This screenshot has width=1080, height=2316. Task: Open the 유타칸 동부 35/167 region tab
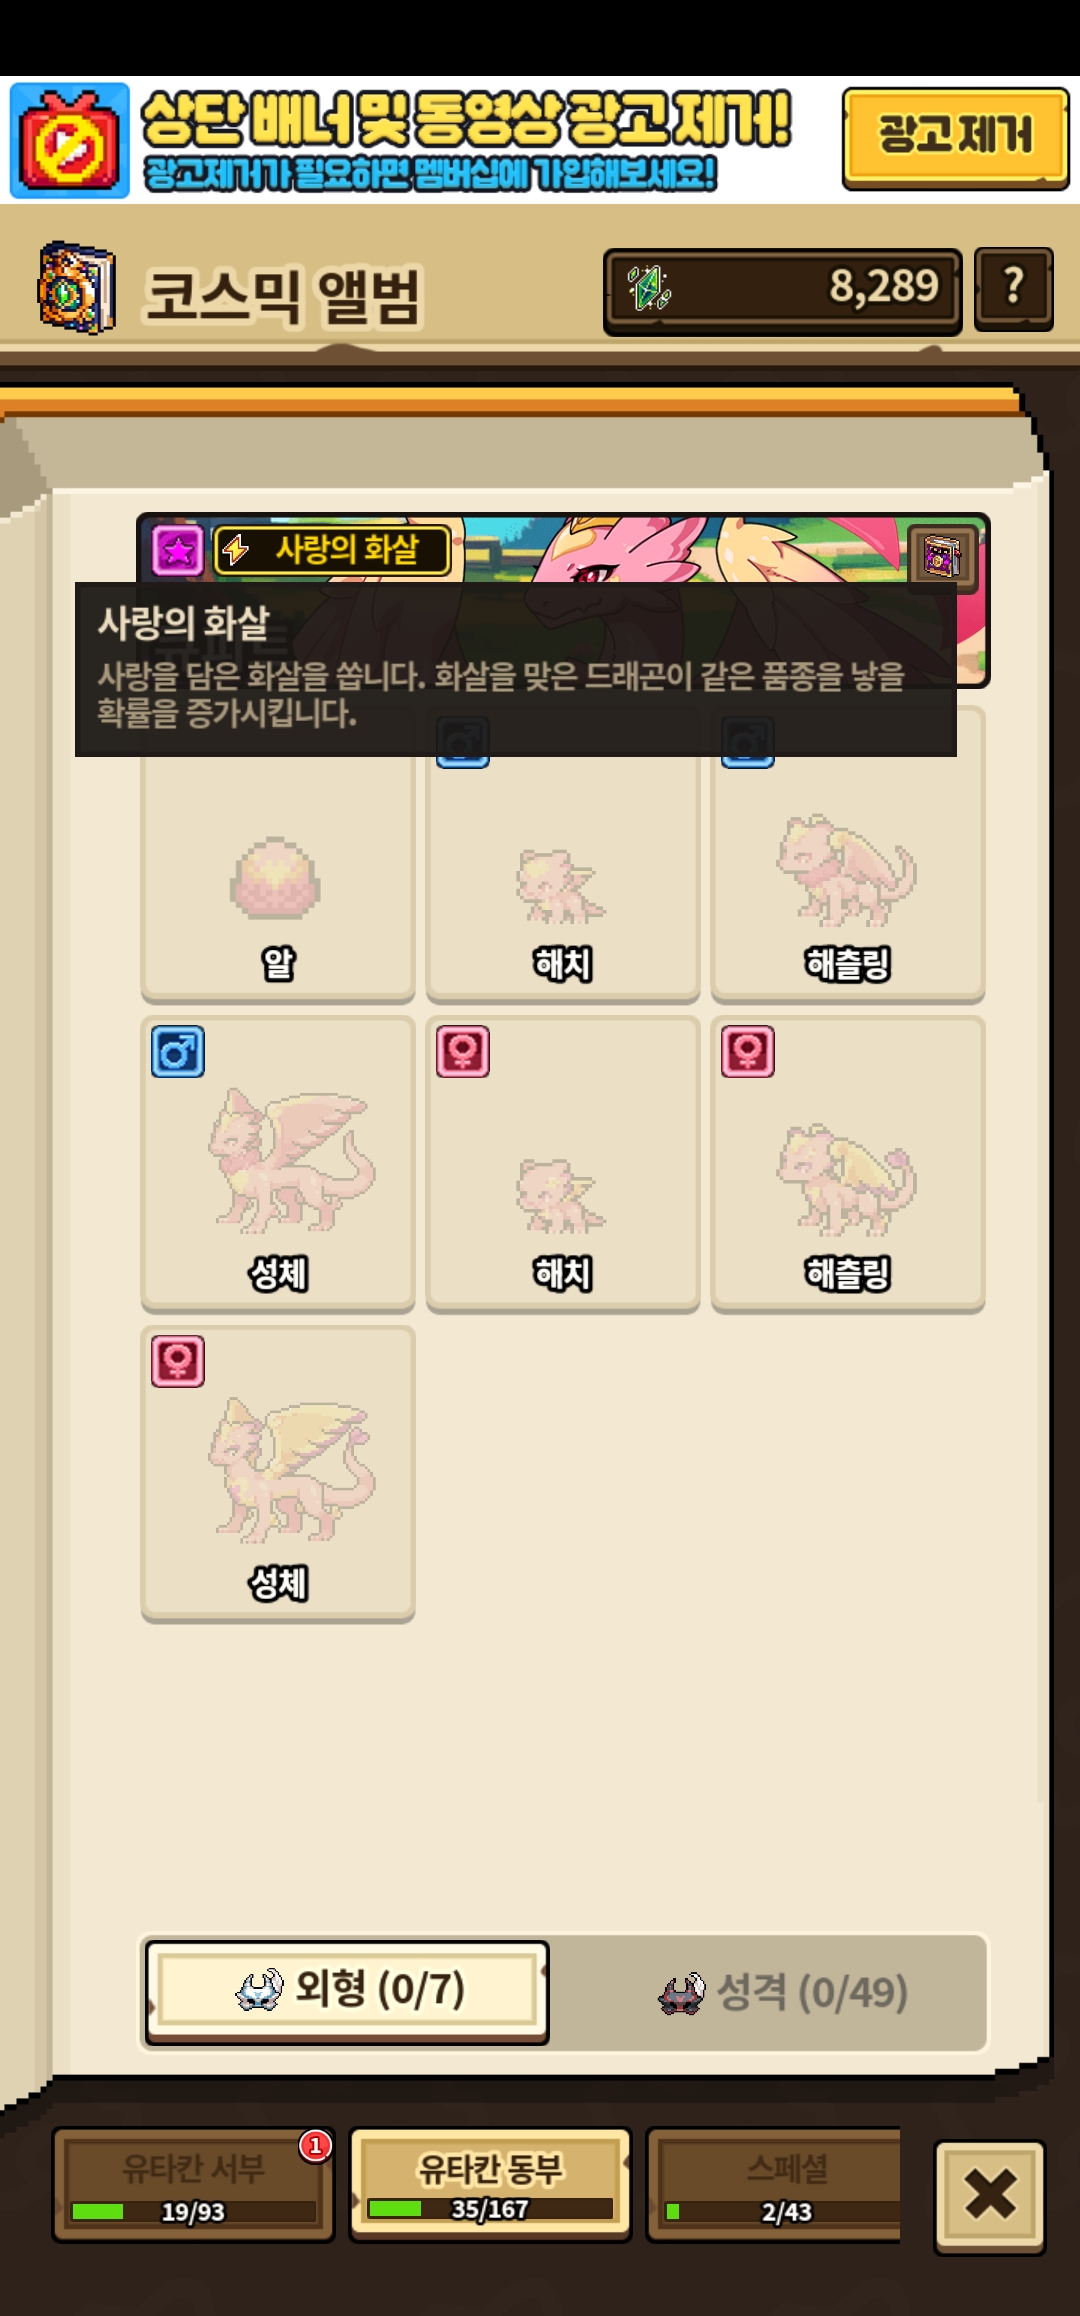(x=490, y=2184)
